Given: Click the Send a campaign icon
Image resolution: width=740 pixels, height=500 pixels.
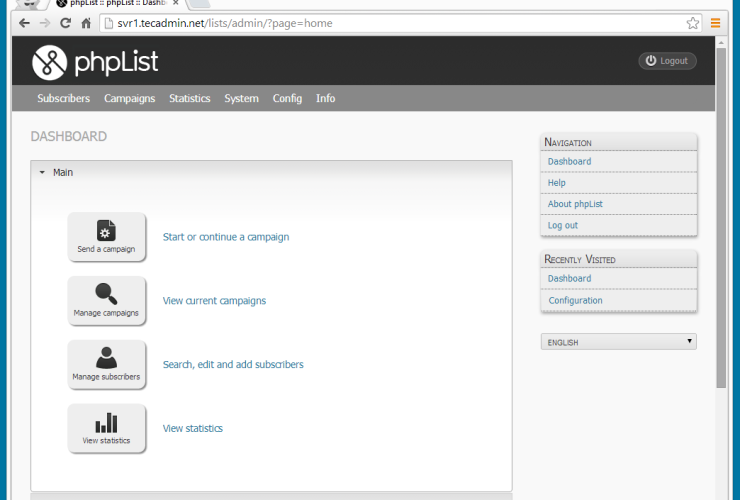Looking at the screenshot, I should (x=106, y=231).
